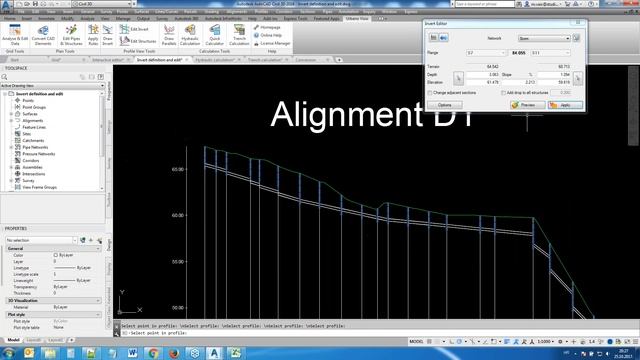Screen dimensions: 640x360
Task: Click the start Depth input field
Action: [482, 75]
